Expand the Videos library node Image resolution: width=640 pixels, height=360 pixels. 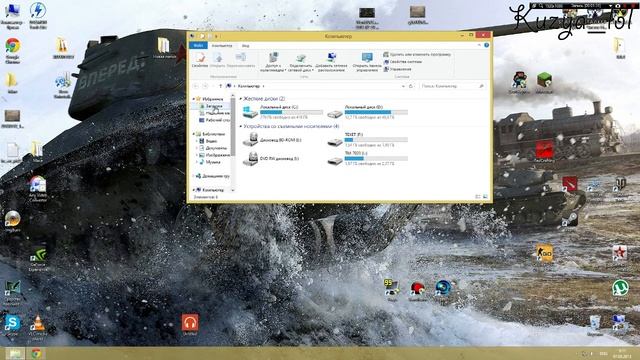[x=197, y=141]
